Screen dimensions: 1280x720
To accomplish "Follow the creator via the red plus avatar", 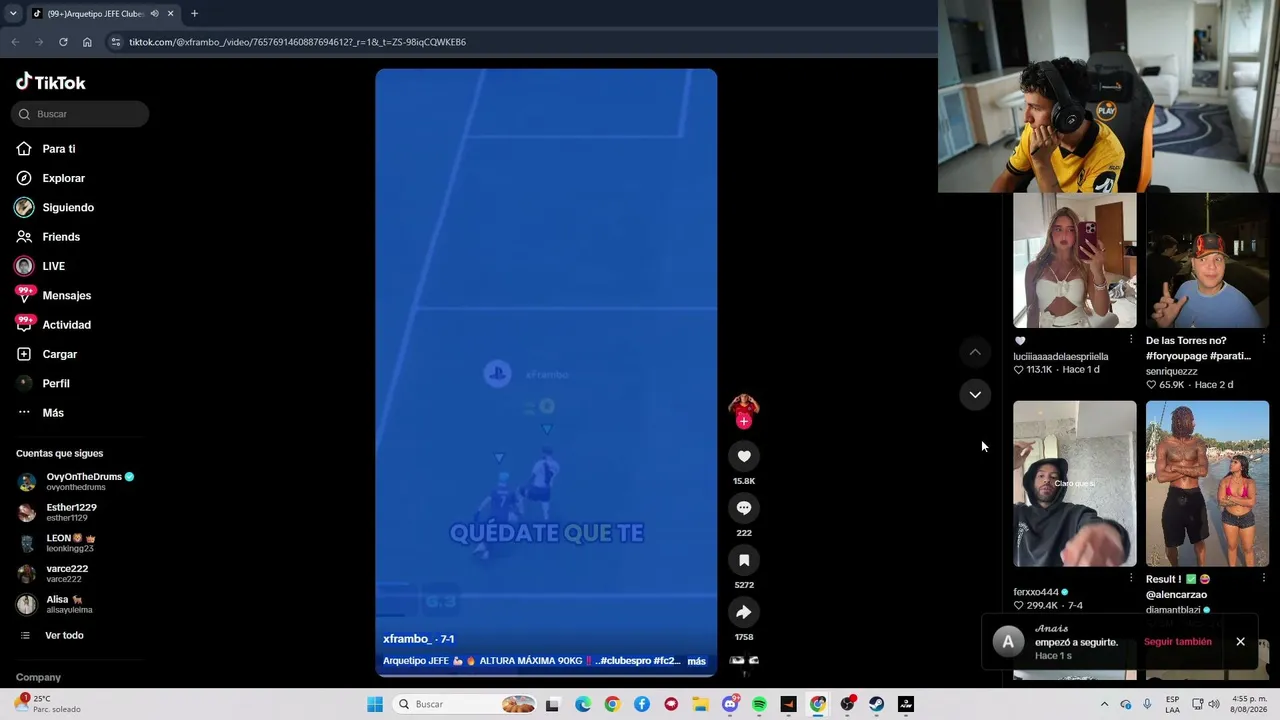I will pos(743,421).
